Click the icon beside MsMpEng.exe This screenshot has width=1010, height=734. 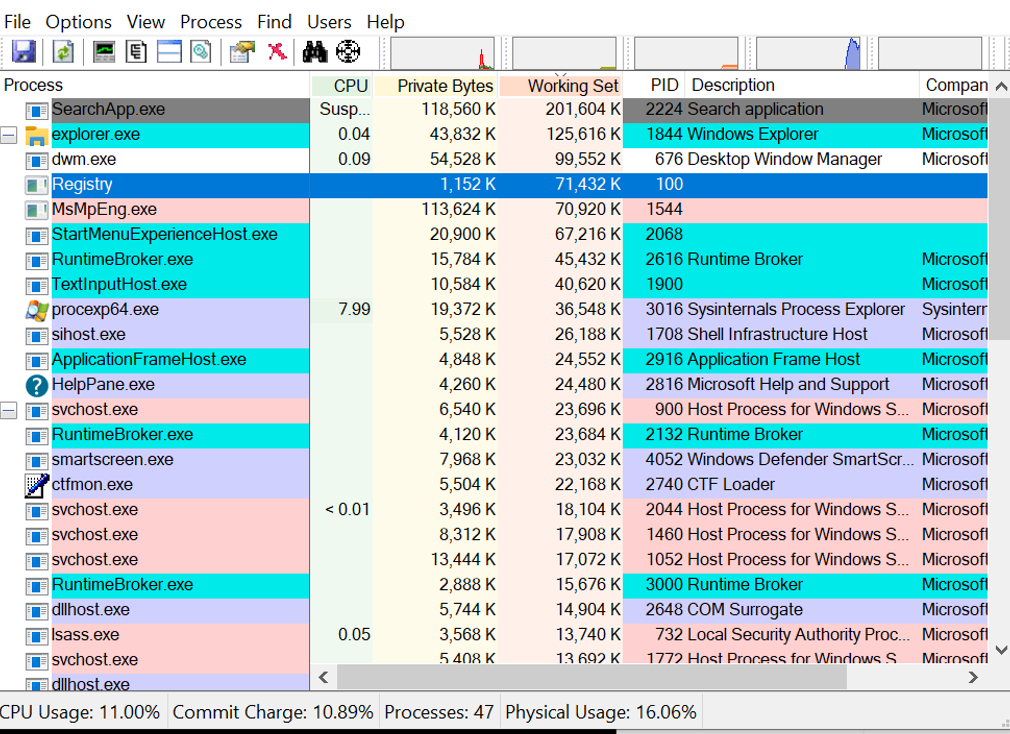click(37, 211)
